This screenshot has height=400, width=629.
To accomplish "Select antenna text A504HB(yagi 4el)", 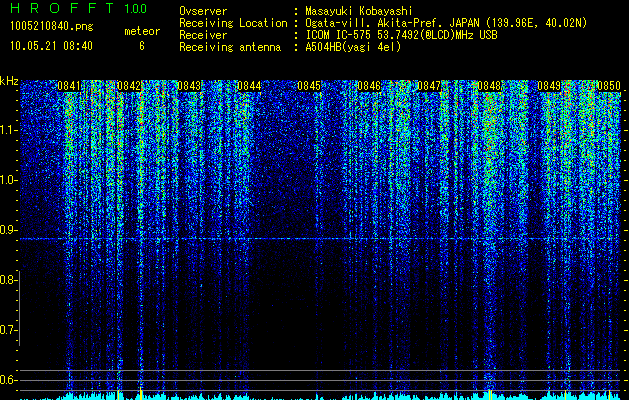I will coord(353,47).
